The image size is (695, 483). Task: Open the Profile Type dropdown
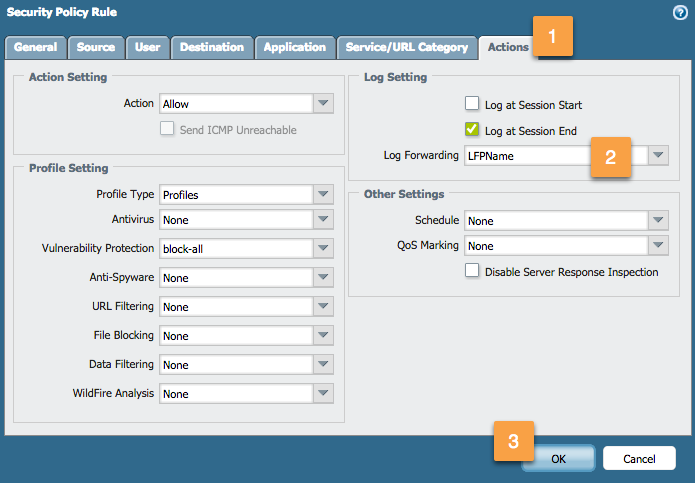[322, 194]
